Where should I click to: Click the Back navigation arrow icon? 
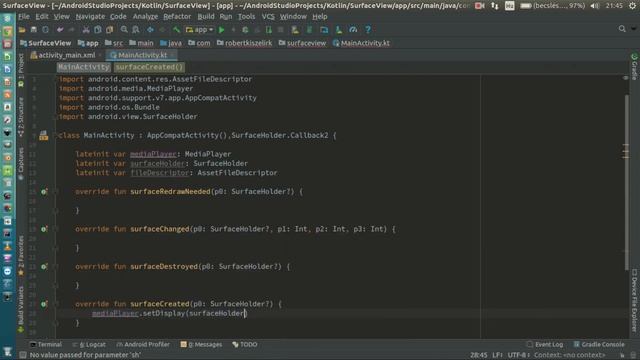[151, 30]
